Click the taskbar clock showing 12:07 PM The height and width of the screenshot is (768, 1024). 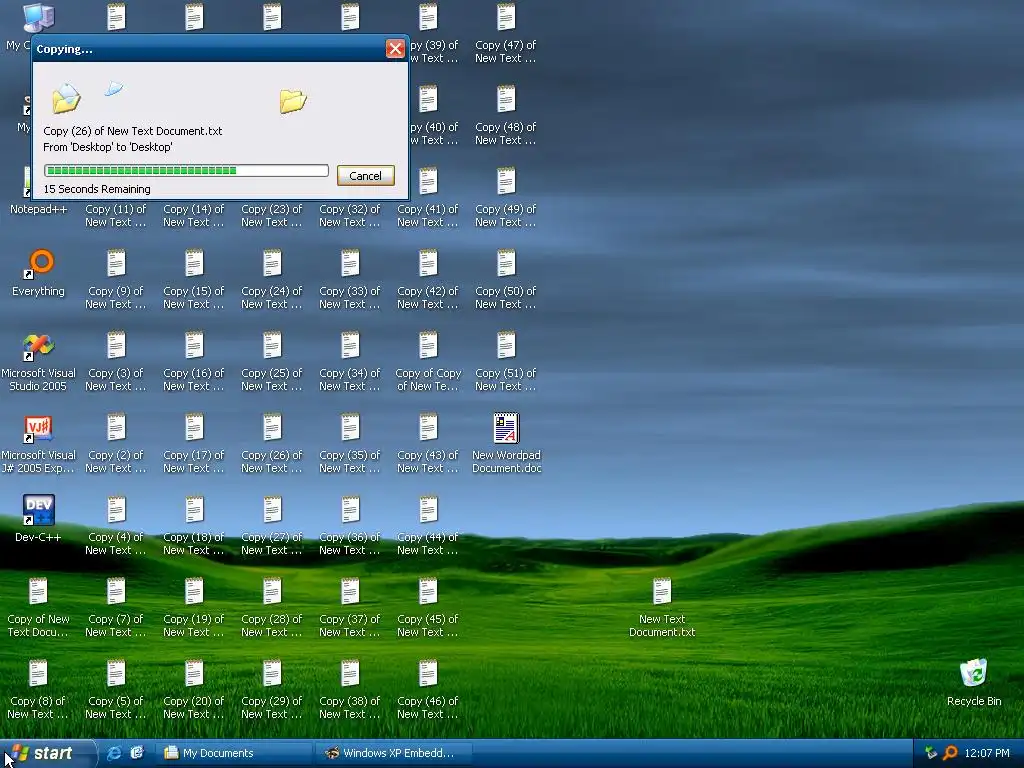987,753
